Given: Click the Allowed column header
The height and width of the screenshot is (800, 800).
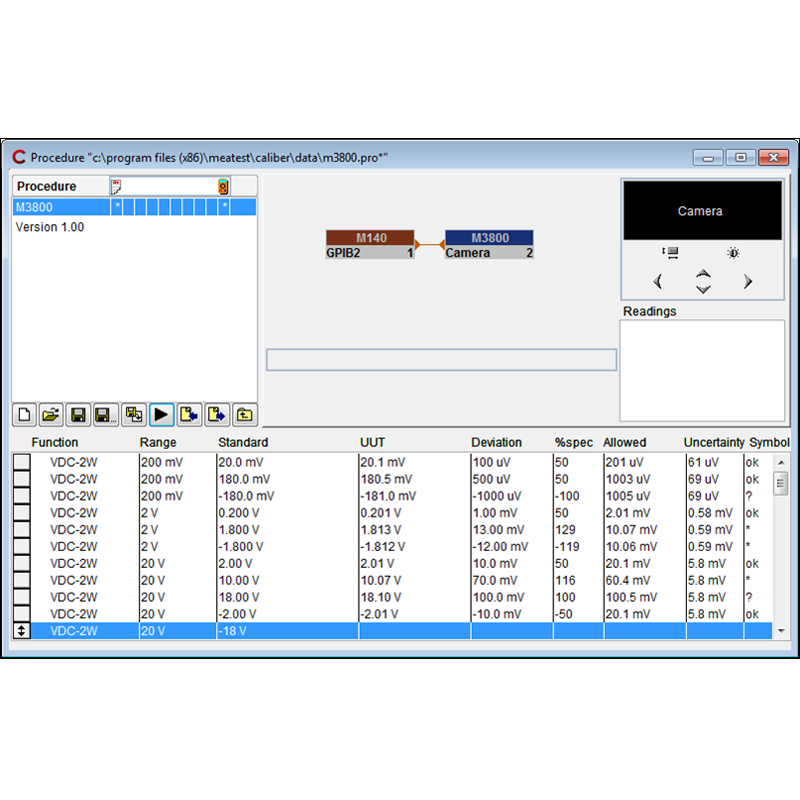Looking at the screenshot, I should (x=624, y=442).
